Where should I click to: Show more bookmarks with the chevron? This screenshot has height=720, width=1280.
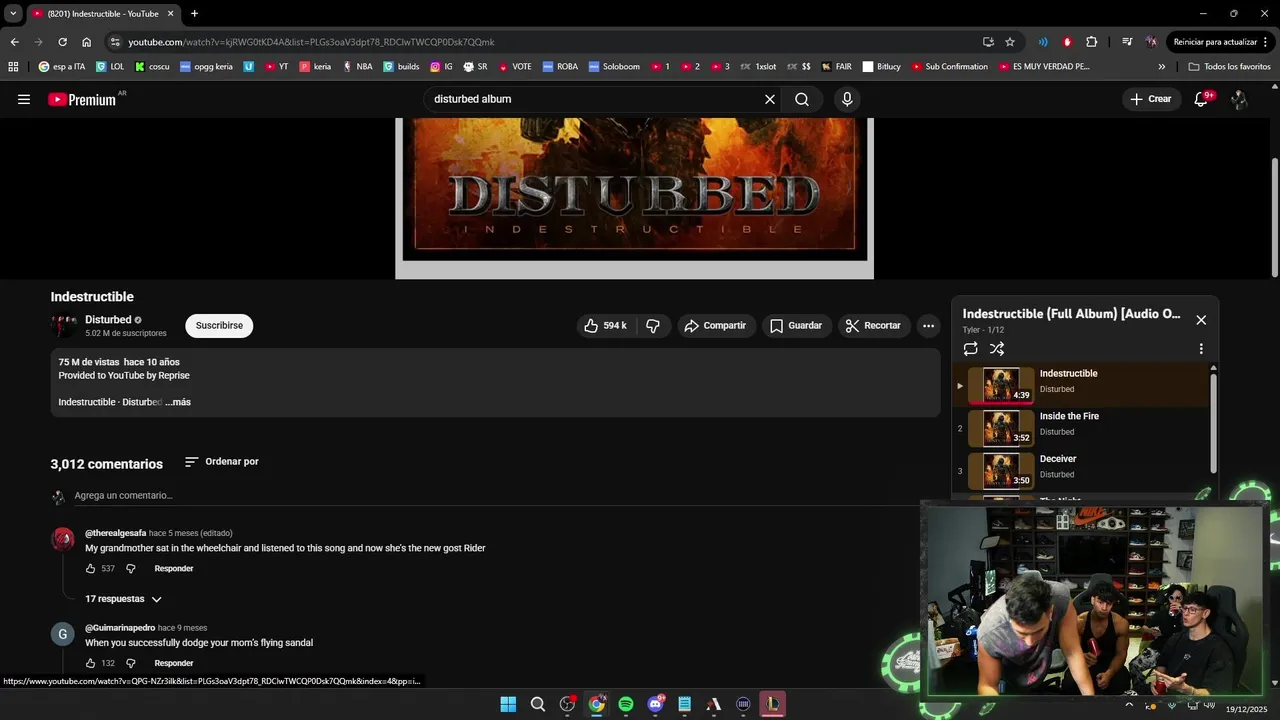1162,67
